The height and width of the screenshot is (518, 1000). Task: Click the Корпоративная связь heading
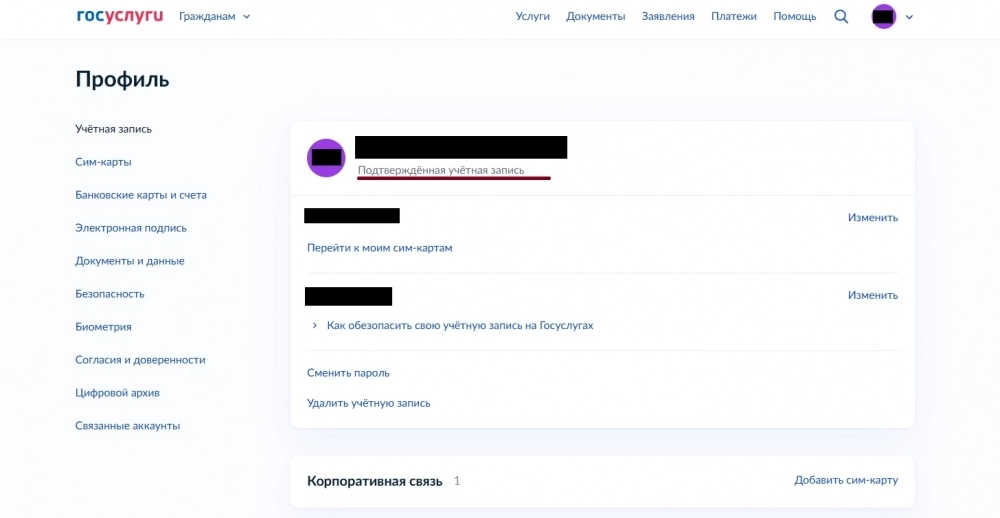click(374, 481)
